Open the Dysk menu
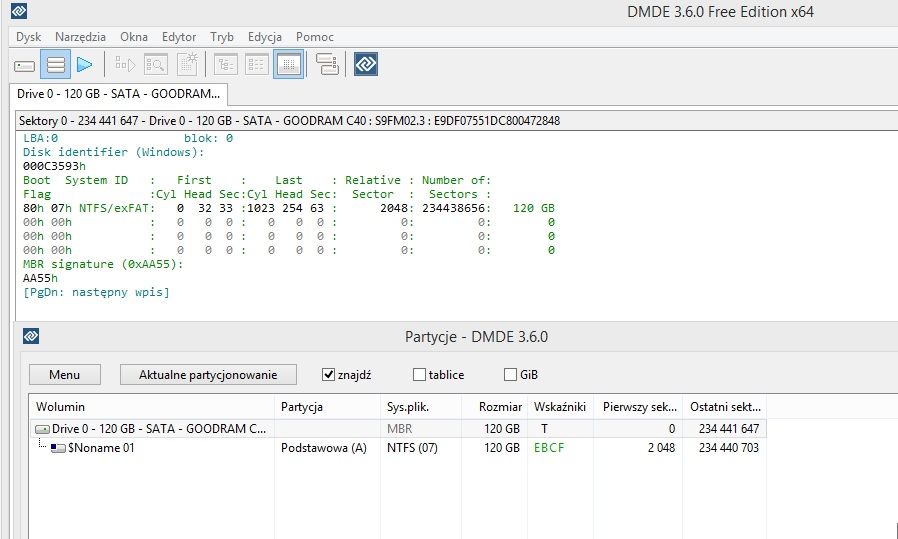898x539 pixels. coord(29,37)
